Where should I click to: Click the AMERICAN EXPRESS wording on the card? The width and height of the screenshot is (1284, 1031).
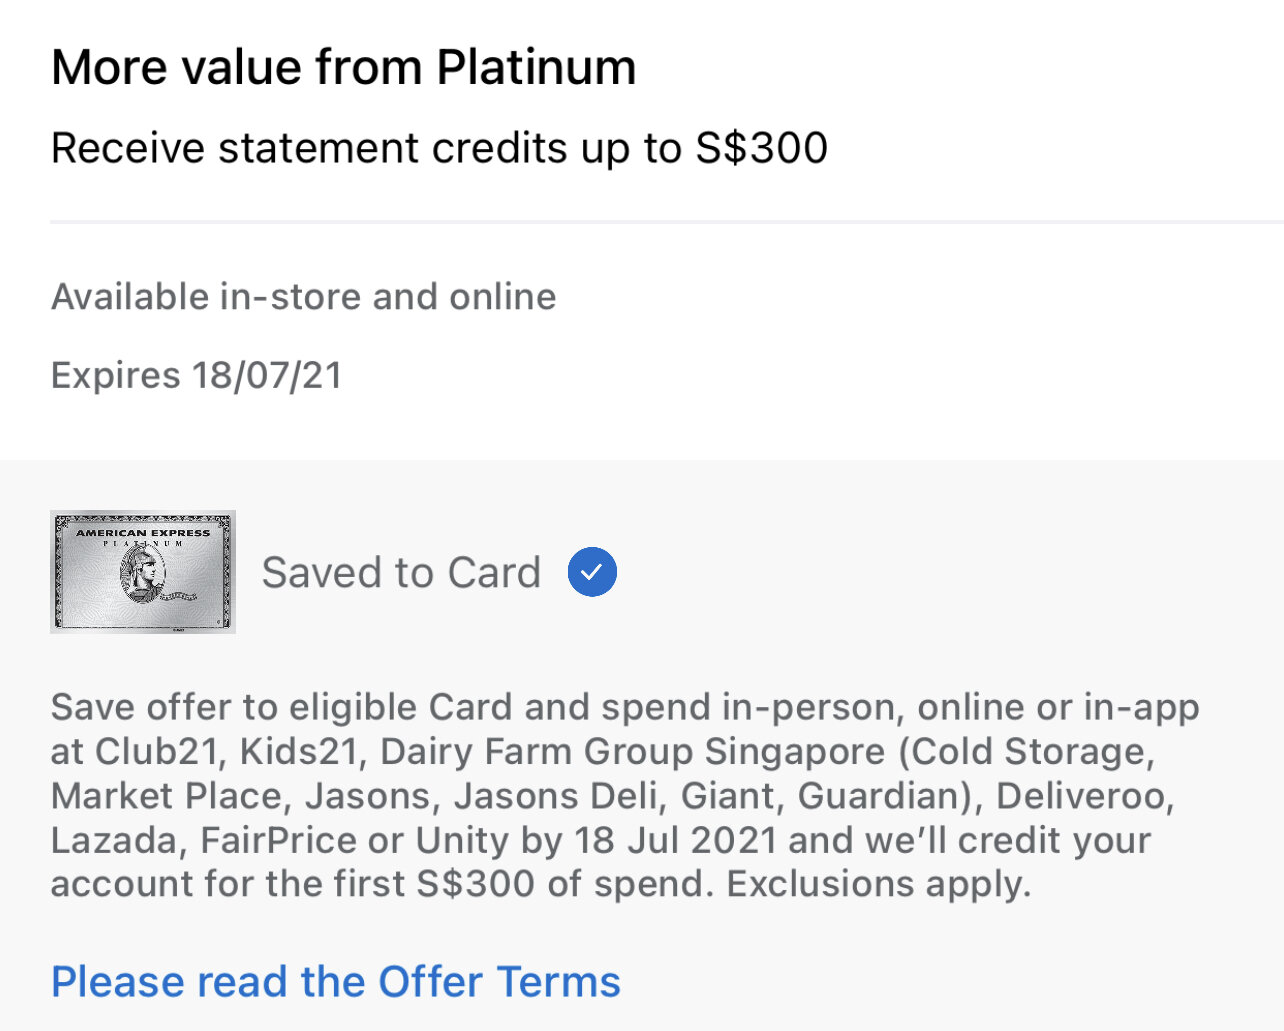(143, 533)
